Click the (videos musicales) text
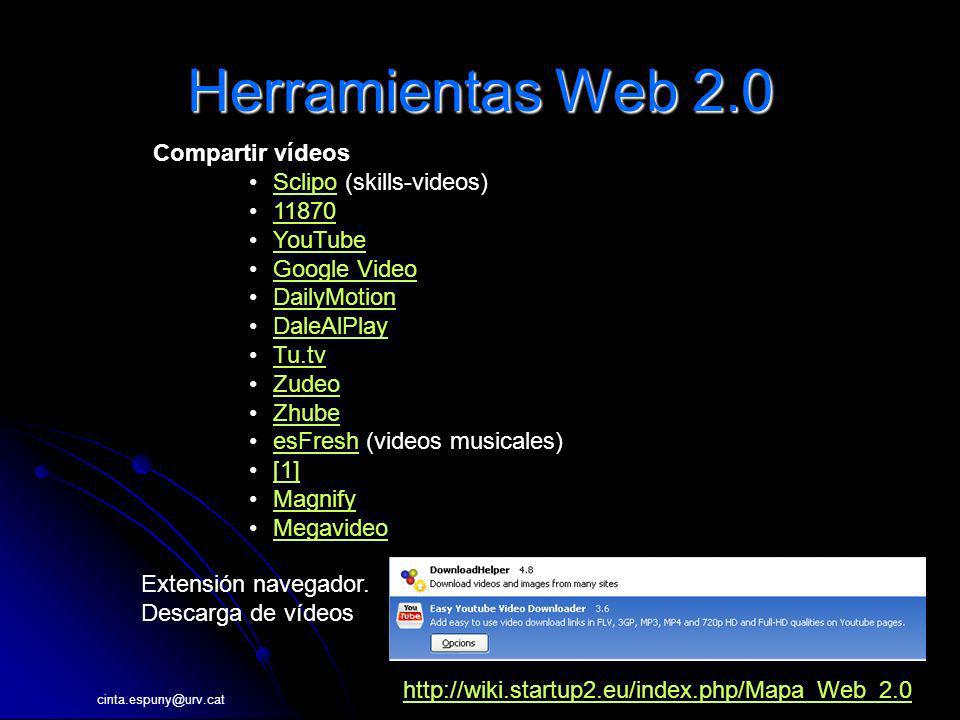Viewport: 960px width, 720px height. coord(464,441)
